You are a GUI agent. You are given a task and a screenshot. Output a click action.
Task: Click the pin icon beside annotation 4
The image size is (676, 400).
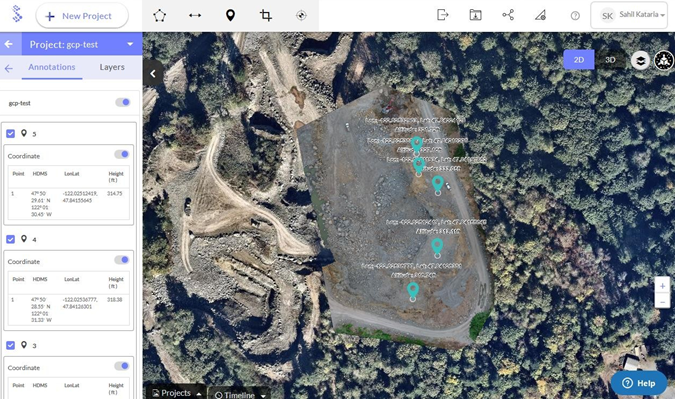pos(24,239)
